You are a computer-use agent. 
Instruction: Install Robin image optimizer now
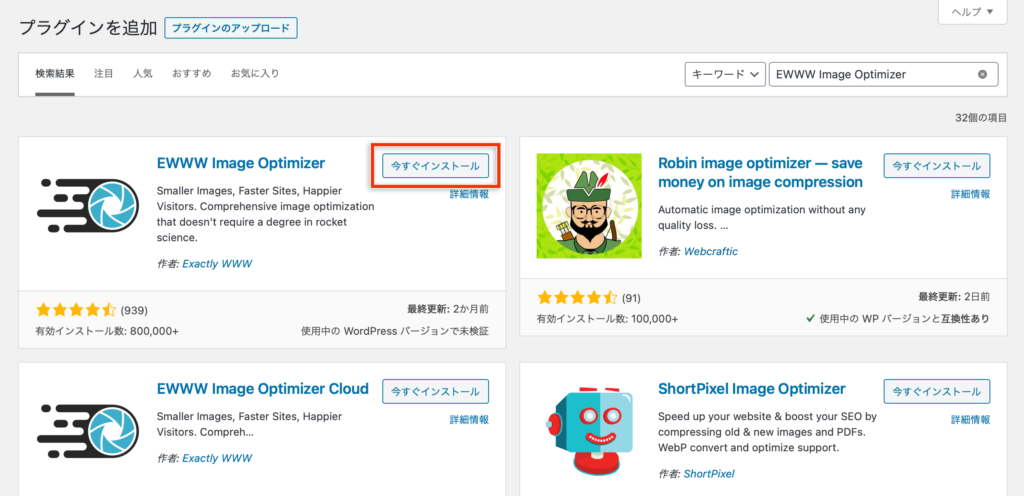937,166
